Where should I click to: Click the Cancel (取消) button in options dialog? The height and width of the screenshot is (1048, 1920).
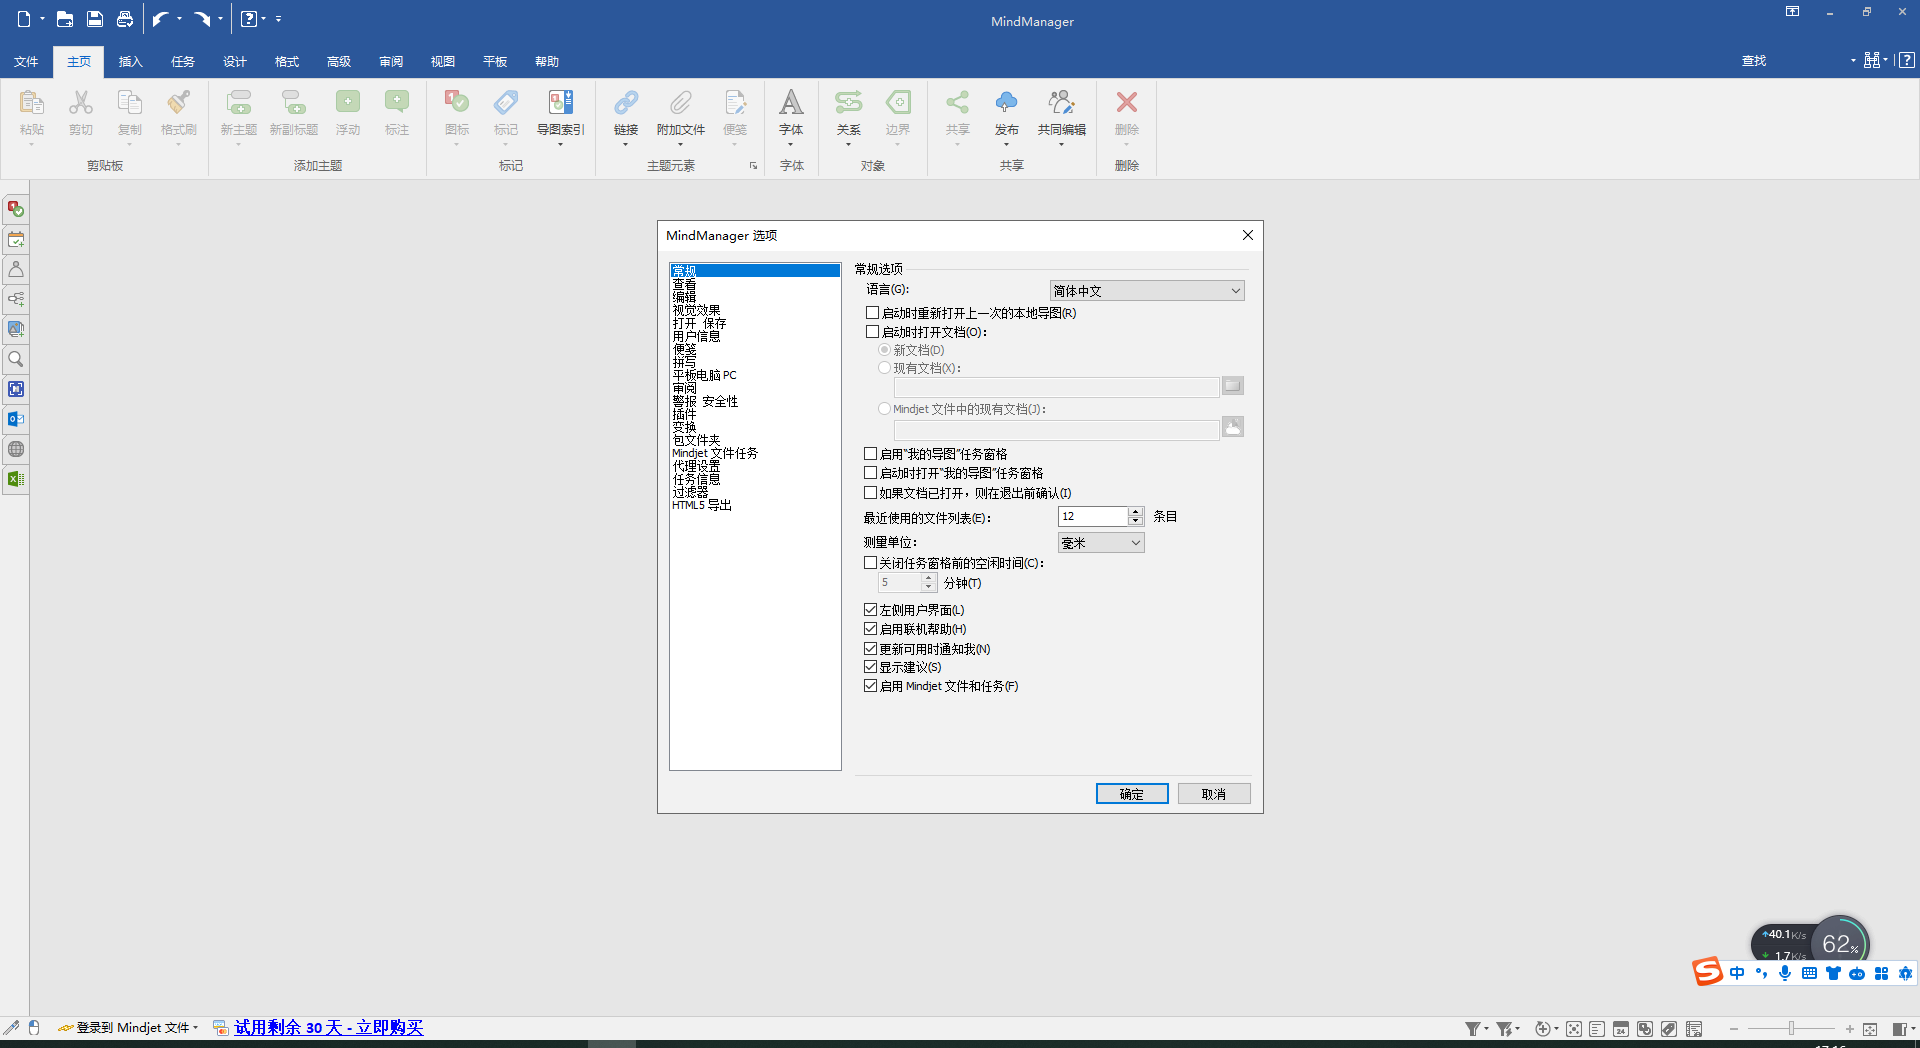[x=1214, y=794]
